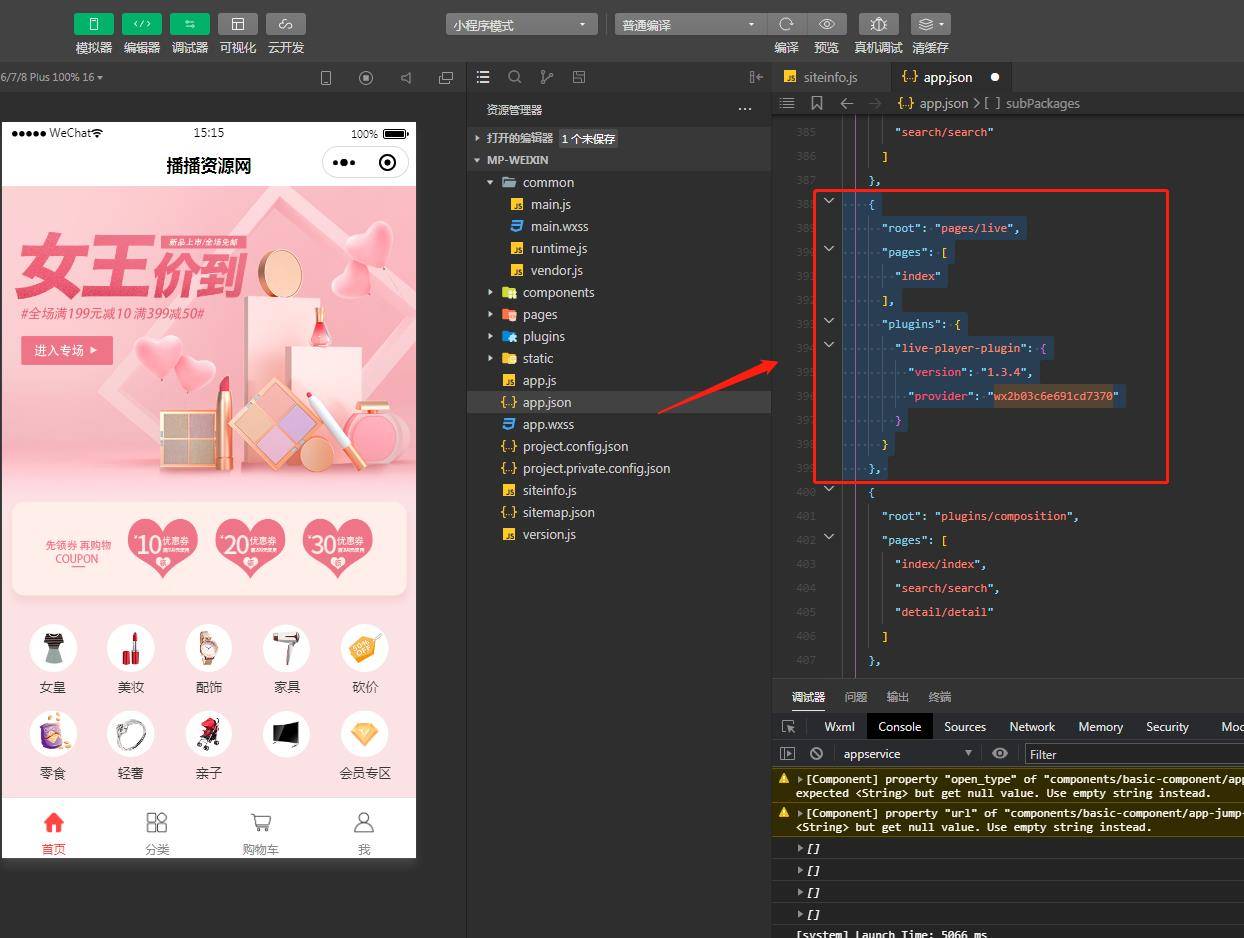The image size is (1244, 938).
Task: Switch to the 问题 panel tab
Action: (855, 697)
